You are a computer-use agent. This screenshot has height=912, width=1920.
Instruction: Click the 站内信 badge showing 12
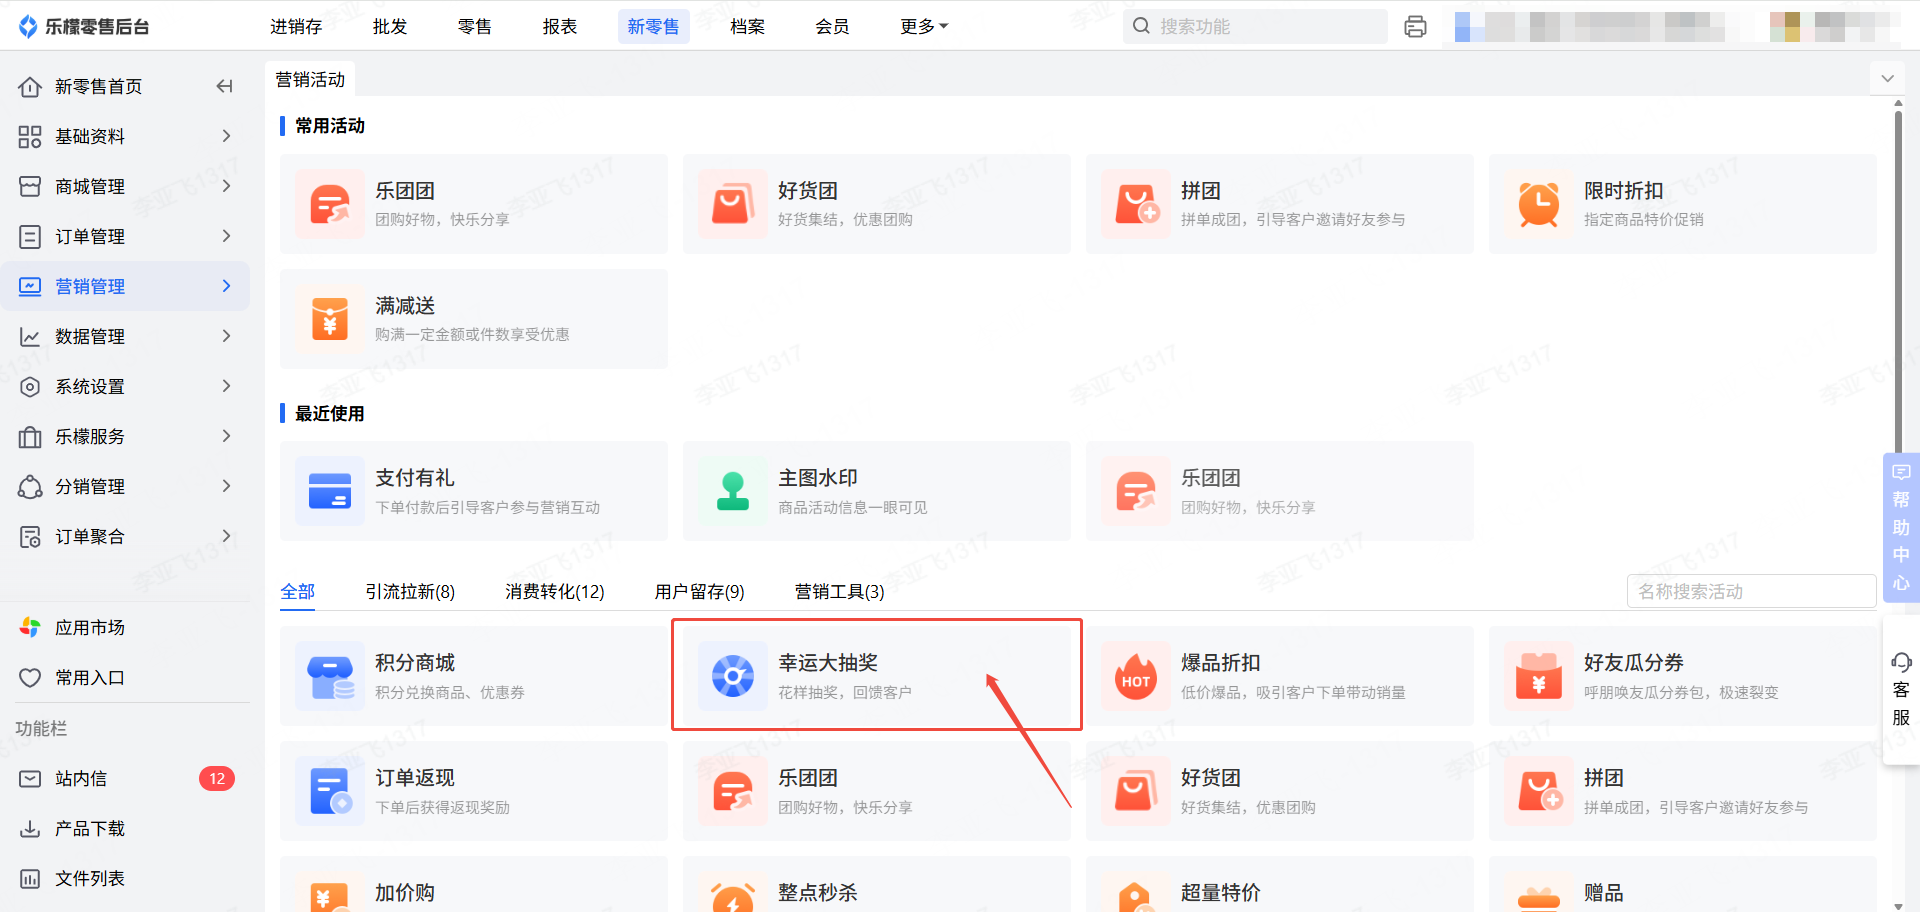pos(217,779)
